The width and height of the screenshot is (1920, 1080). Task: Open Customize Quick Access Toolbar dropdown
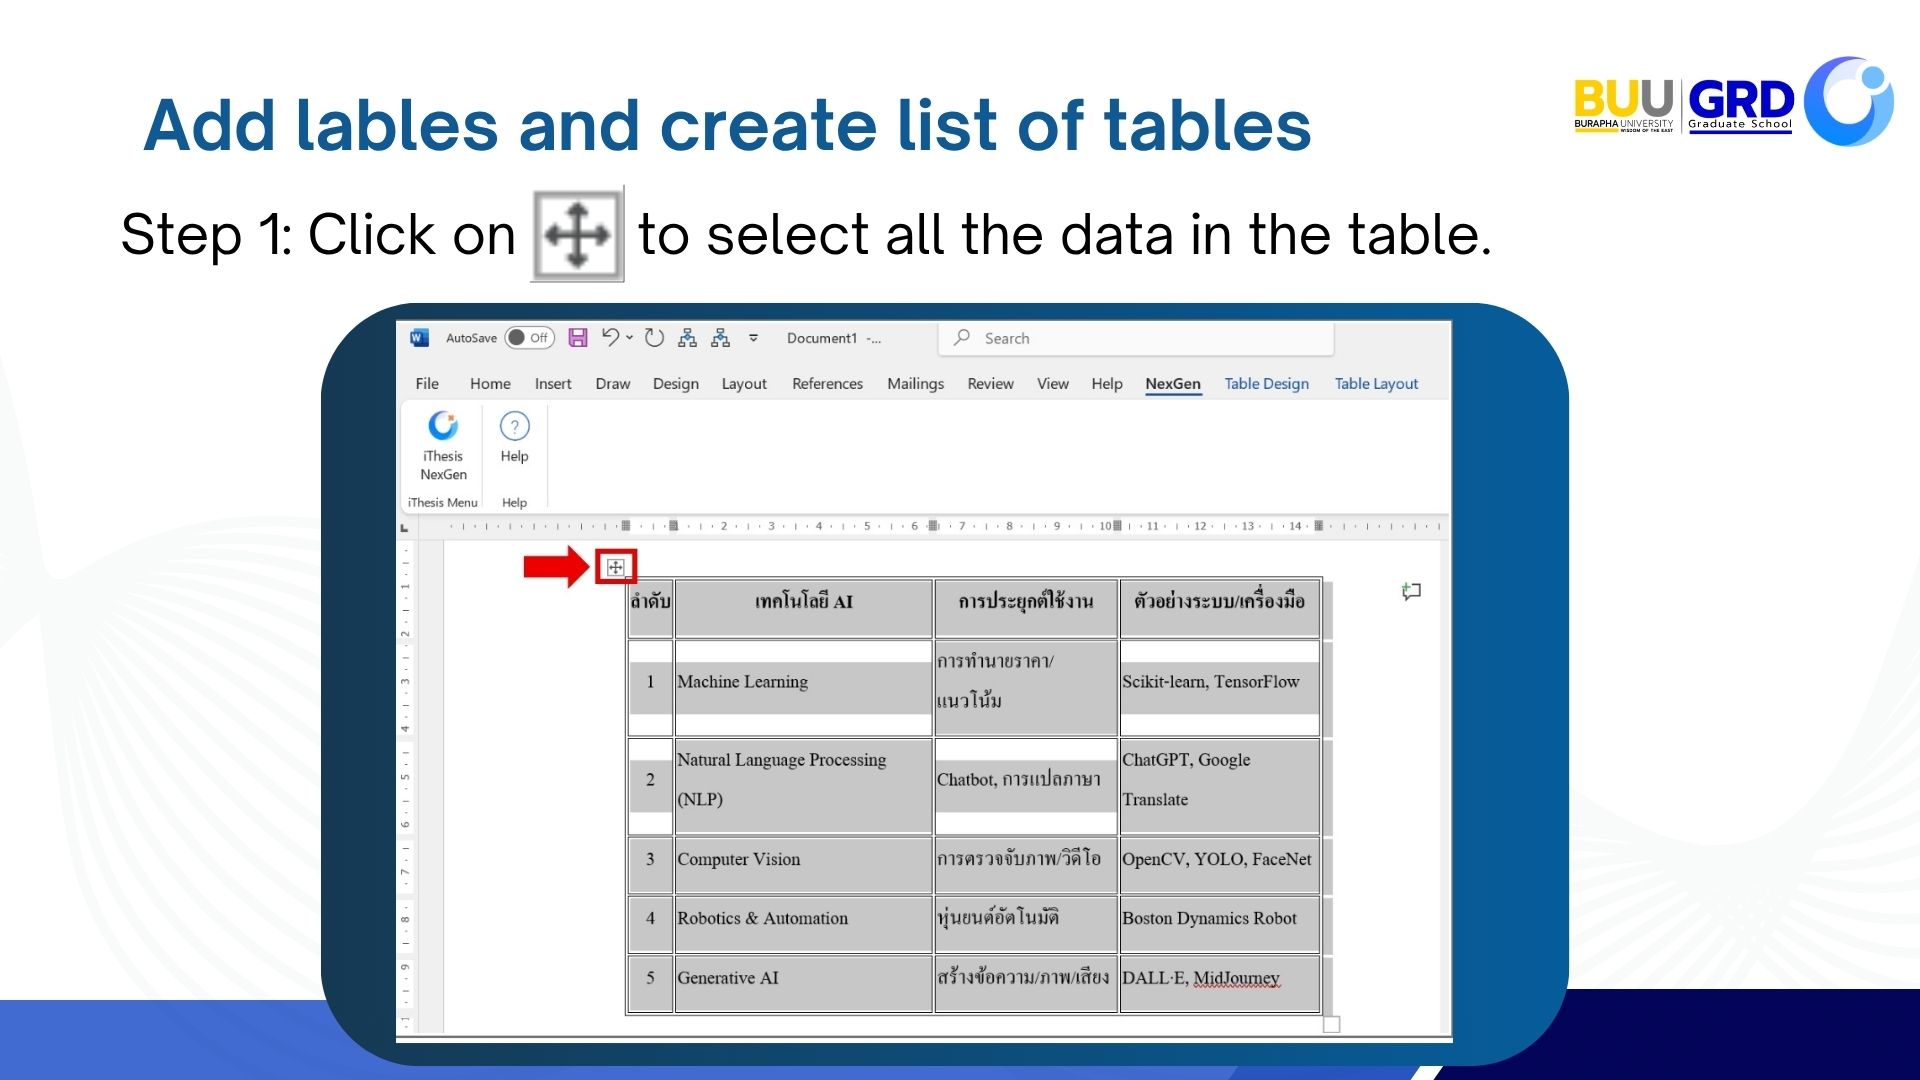coord(754,338)
